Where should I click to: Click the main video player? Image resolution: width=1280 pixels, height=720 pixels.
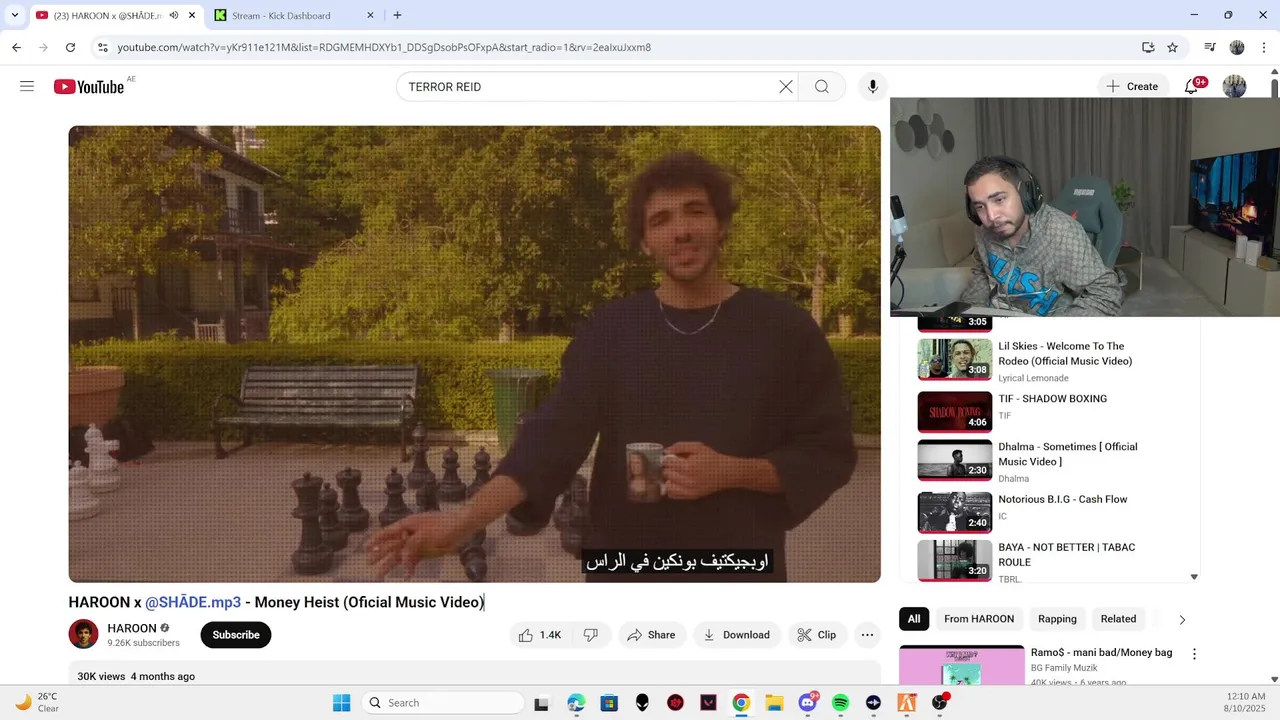pos(474,354)
